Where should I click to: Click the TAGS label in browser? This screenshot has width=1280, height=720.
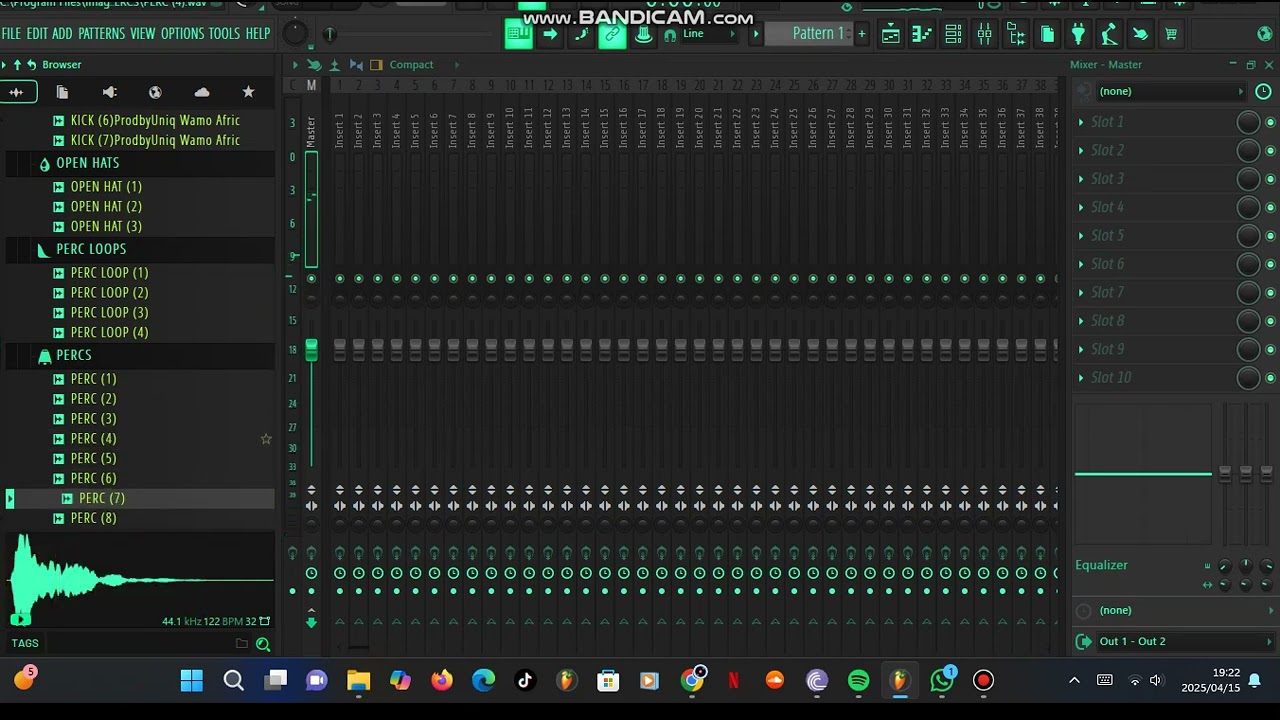25,644
